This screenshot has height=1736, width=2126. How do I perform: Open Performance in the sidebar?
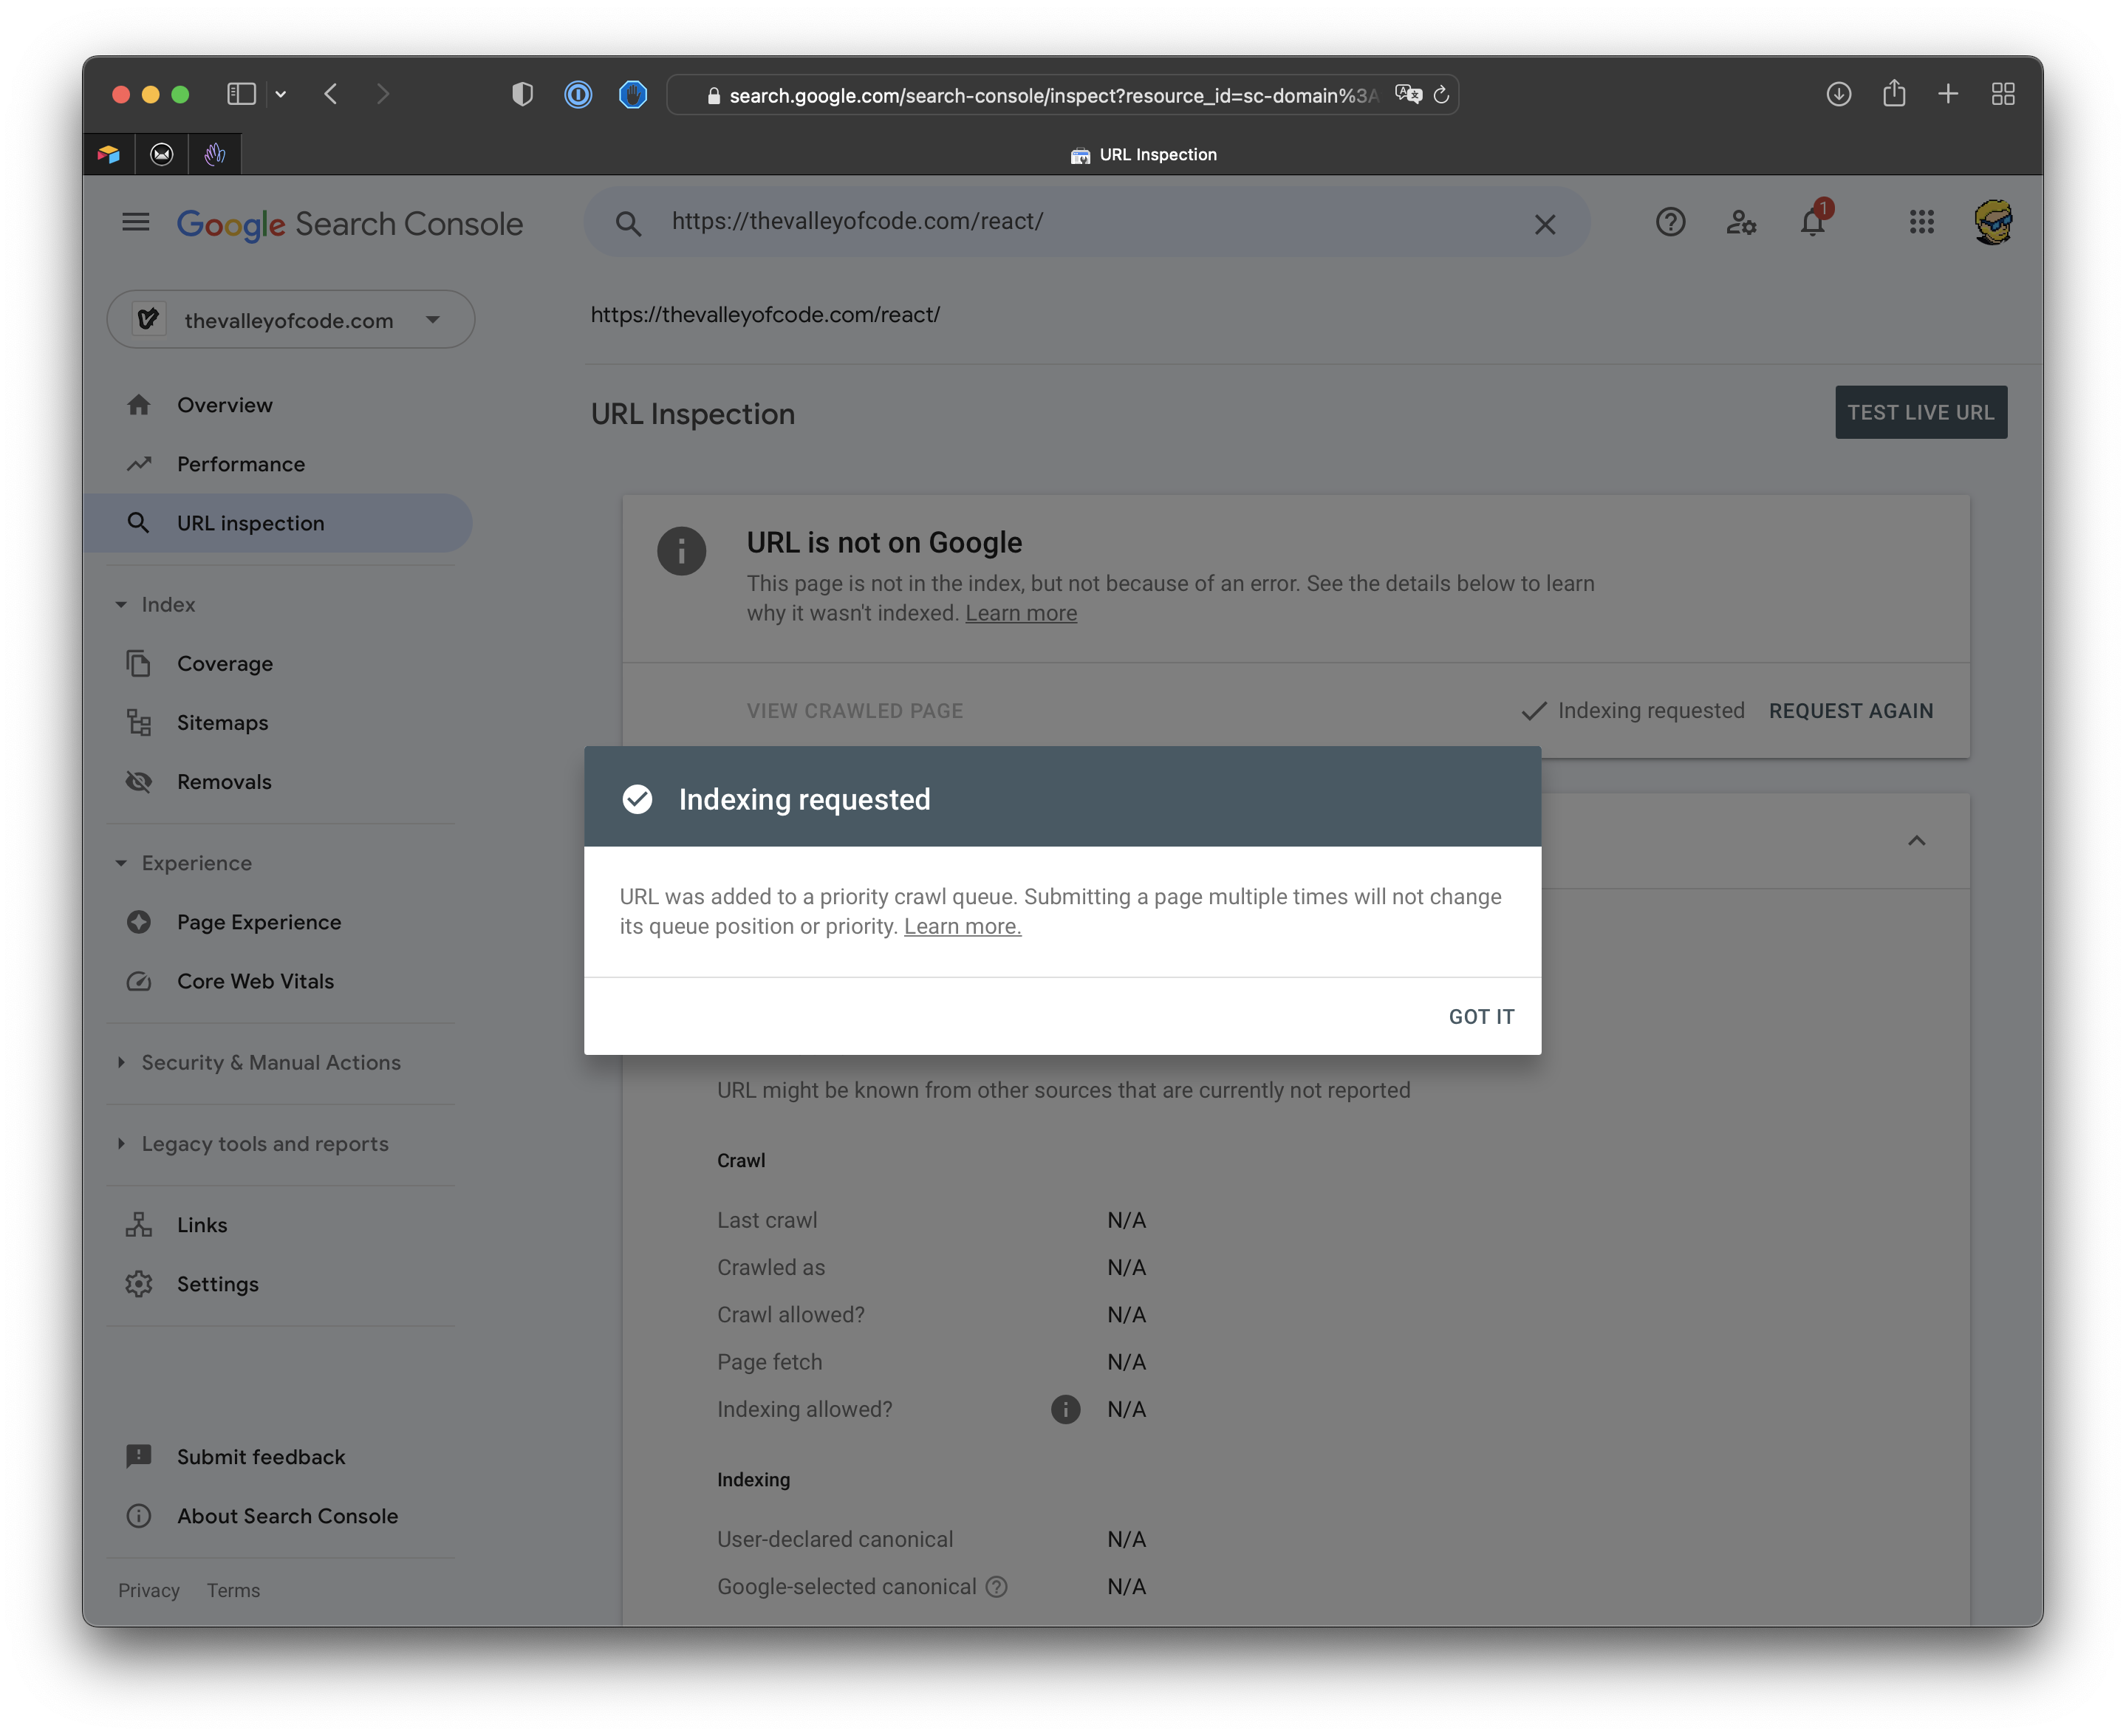point(240,464)
